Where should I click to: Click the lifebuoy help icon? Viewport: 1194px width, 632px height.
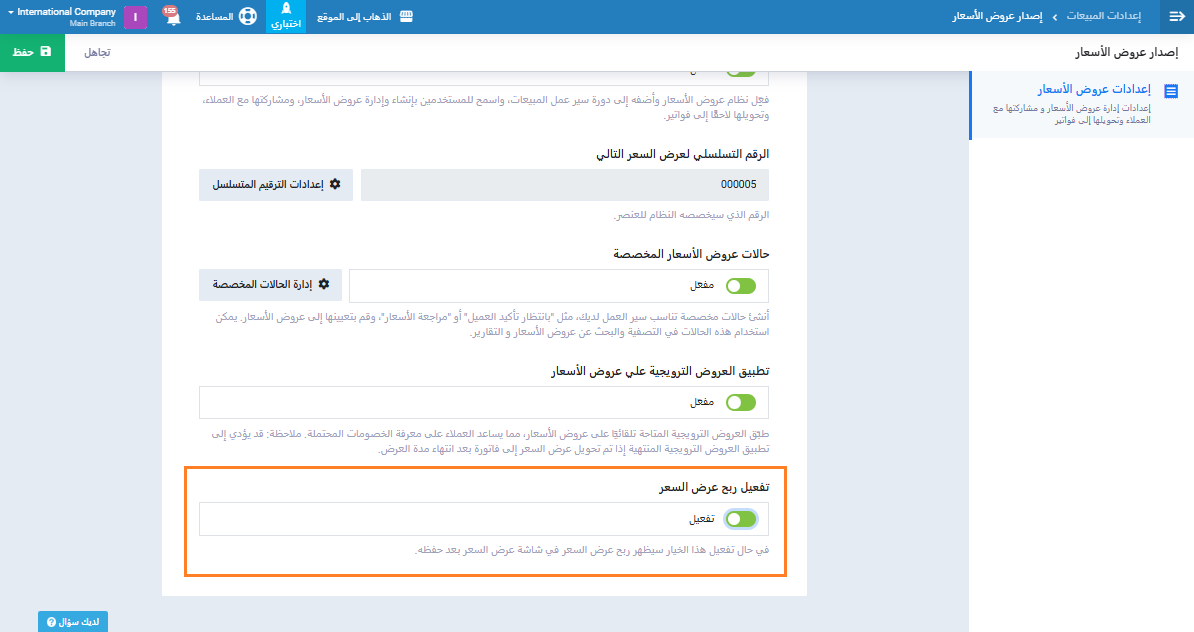click(247, 17)
